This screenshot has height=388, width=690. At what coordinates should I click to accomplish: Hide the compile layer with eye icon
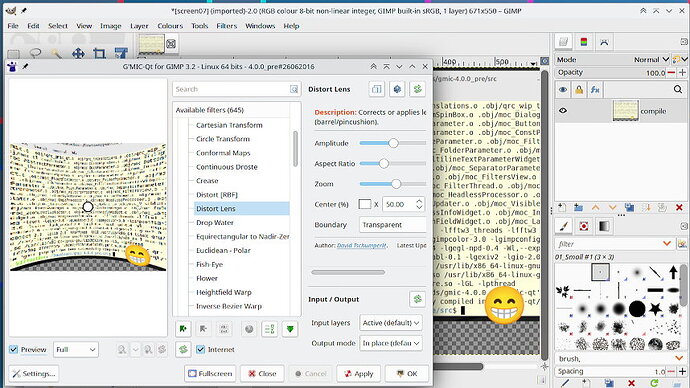563,111
